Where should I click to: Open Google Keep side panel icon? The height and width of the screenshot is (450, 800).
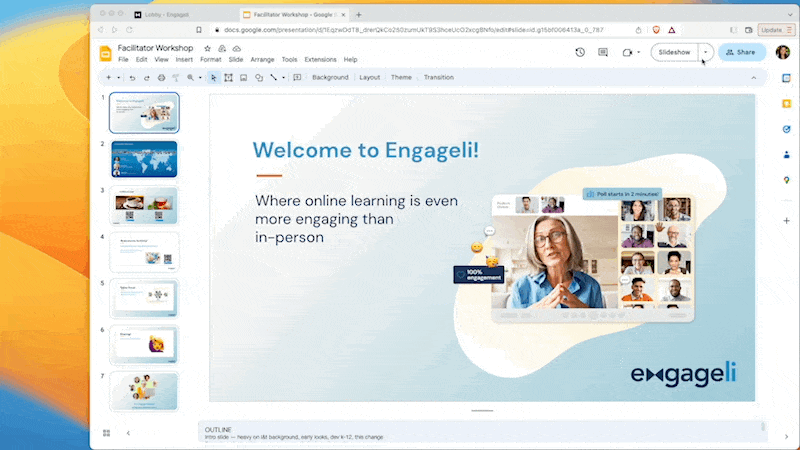tap(786, 104)
